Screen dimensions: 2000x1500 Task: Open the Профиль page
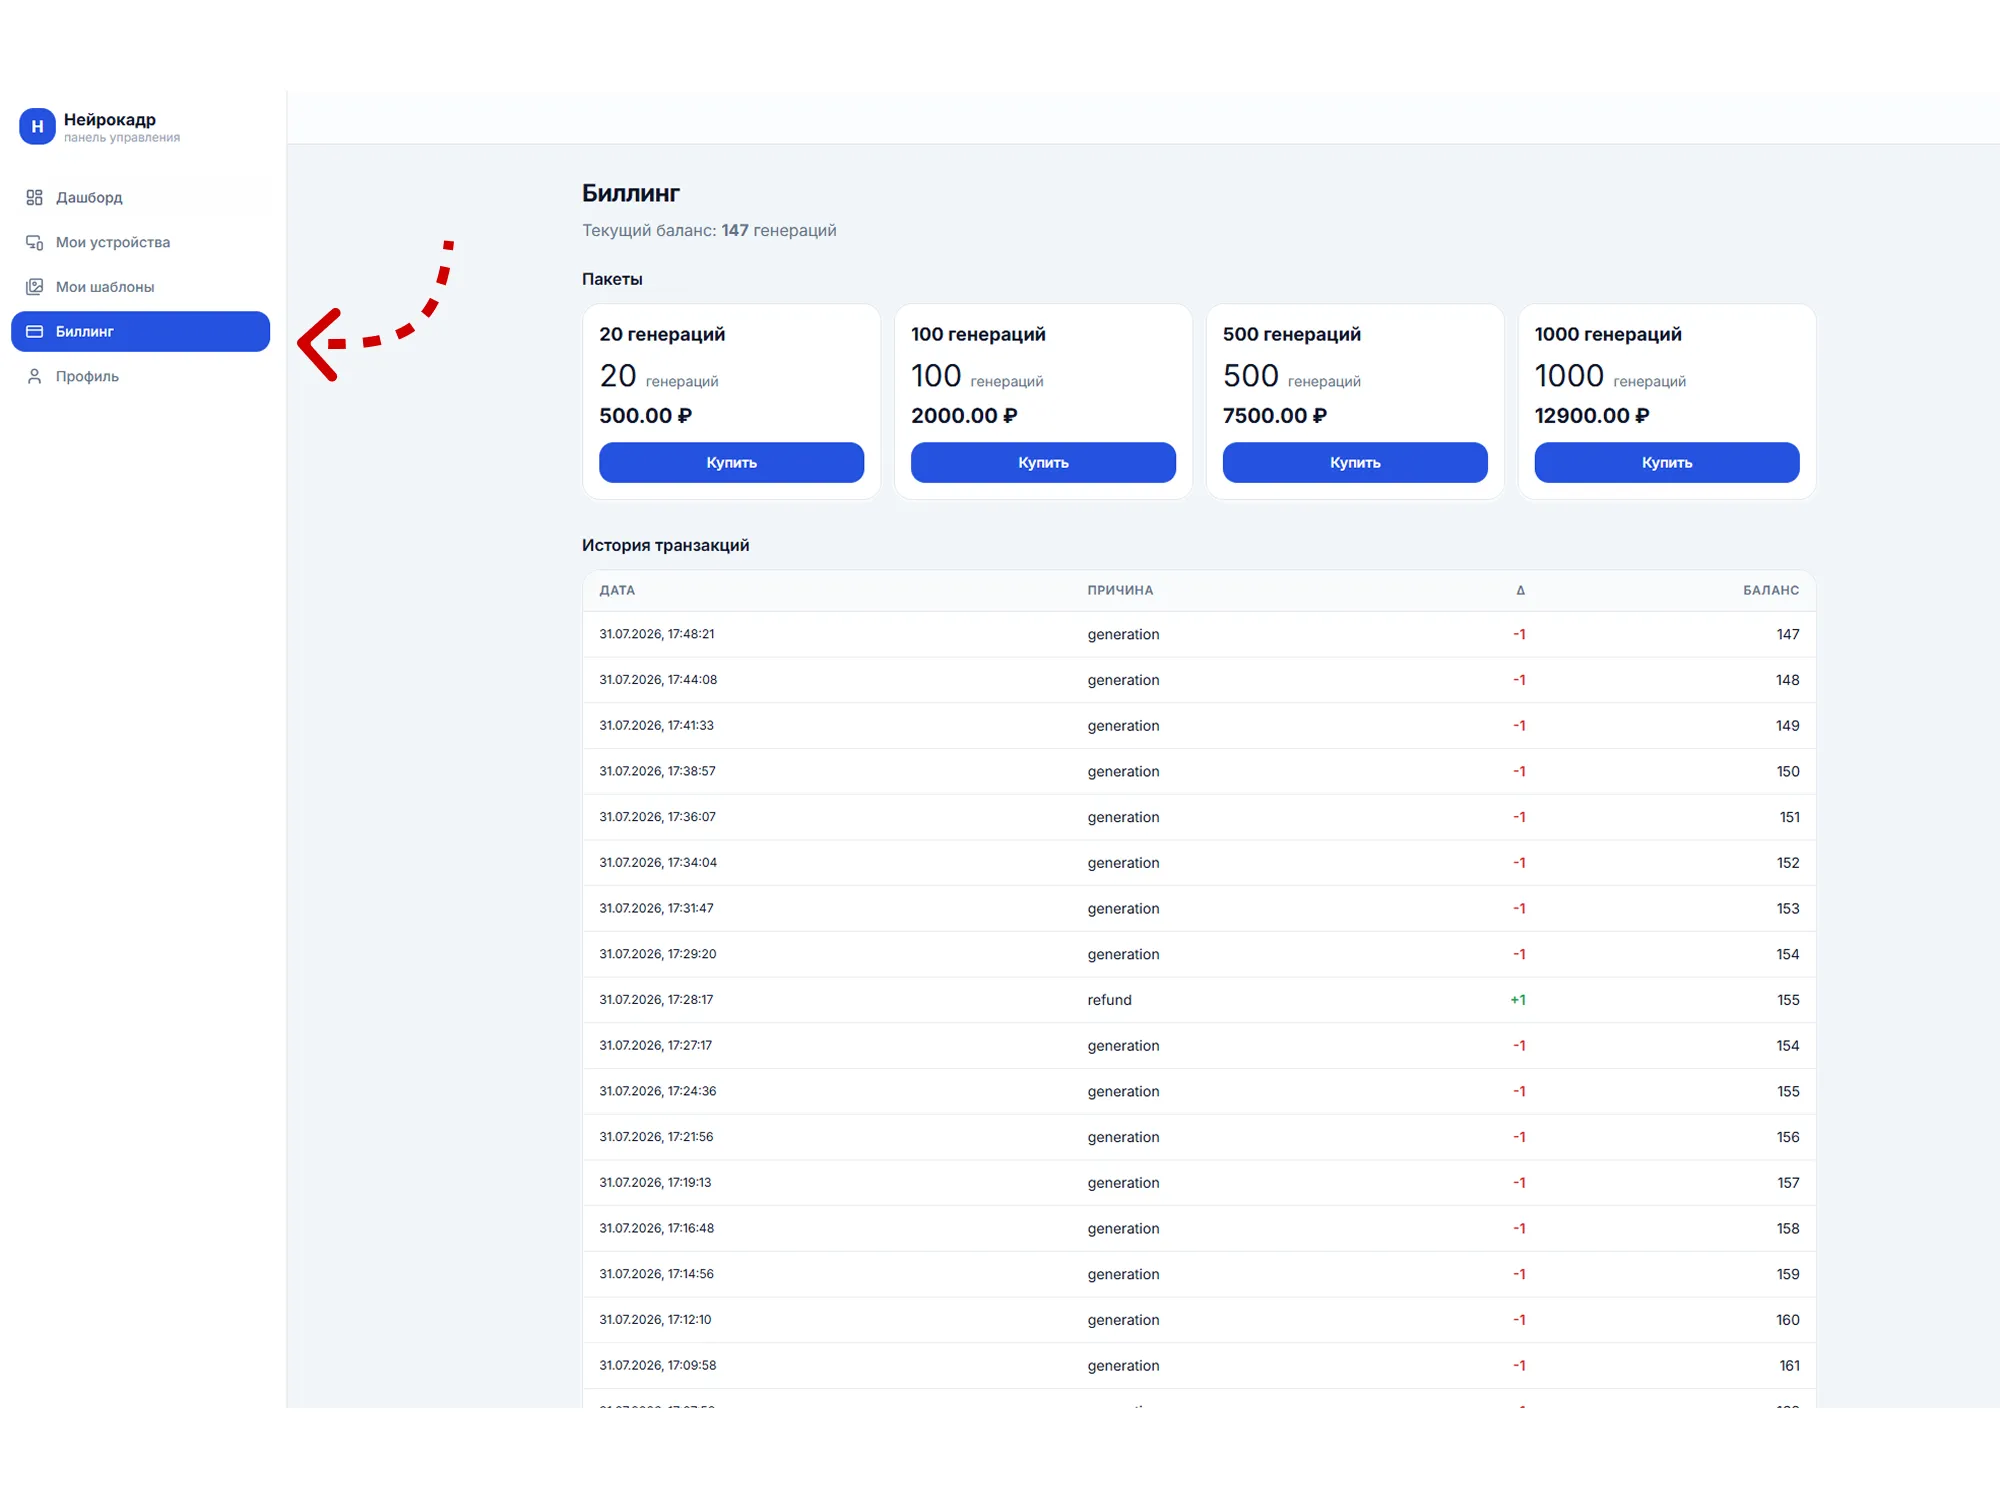140,376
